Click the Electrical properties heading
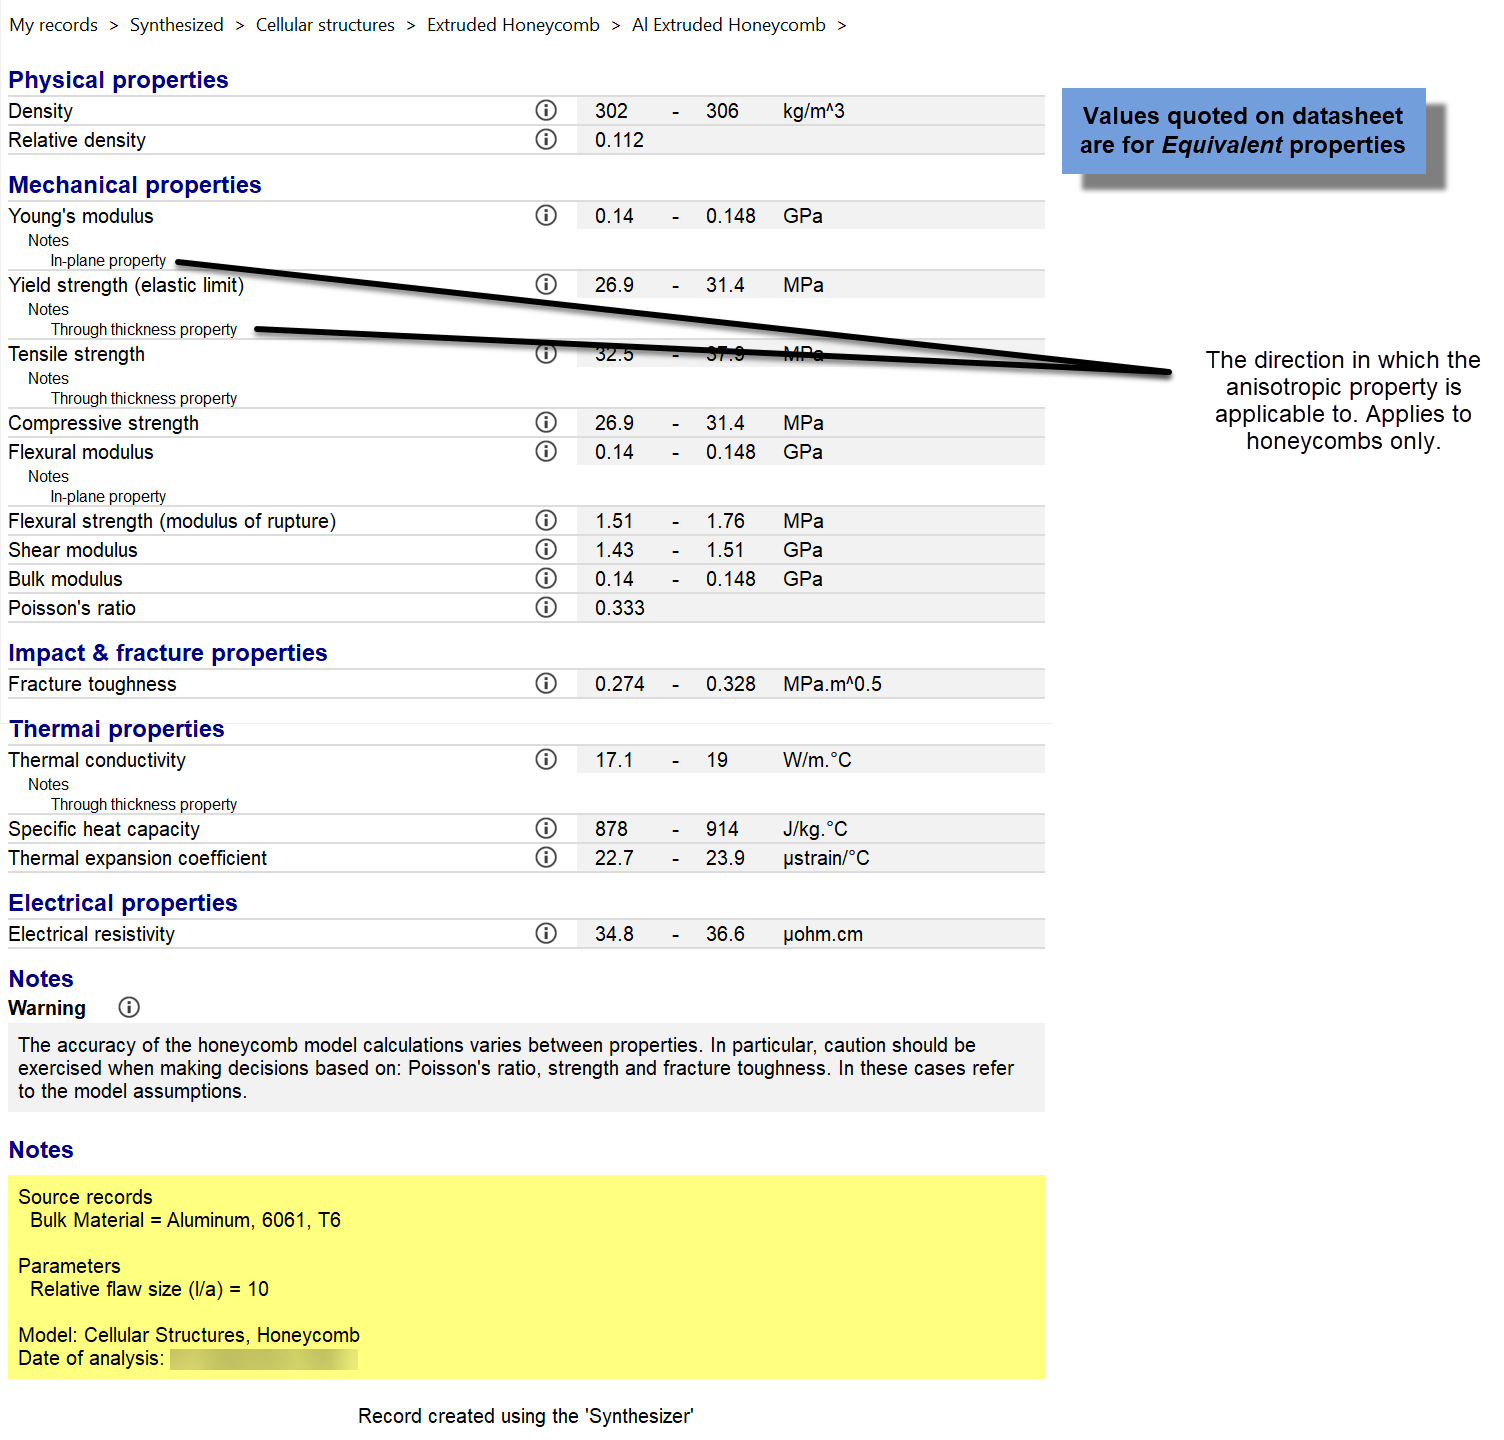The width and height of the screenshot is (1504, 1440). point(123,903)
